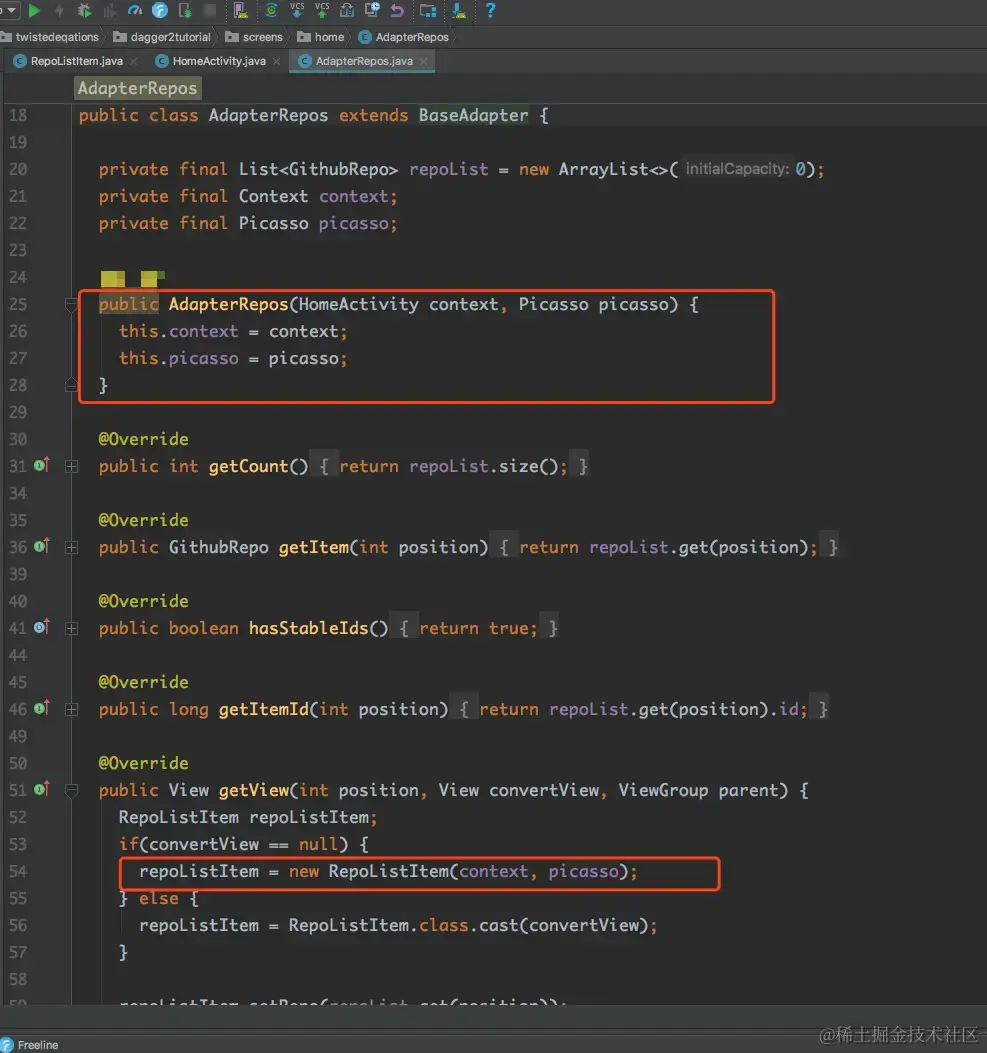Open the Freeline tool window in status bar
The width and height of the screenshot is (987, 1053).
[30, 1045]
